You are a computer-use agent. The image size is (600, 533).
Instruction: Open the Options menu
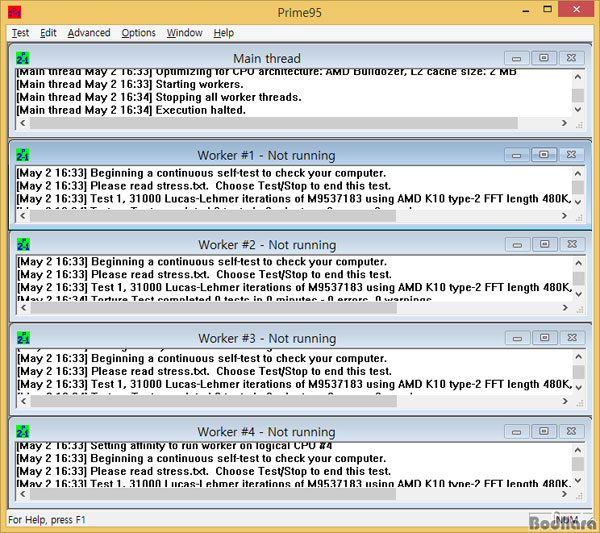[139, 33]
